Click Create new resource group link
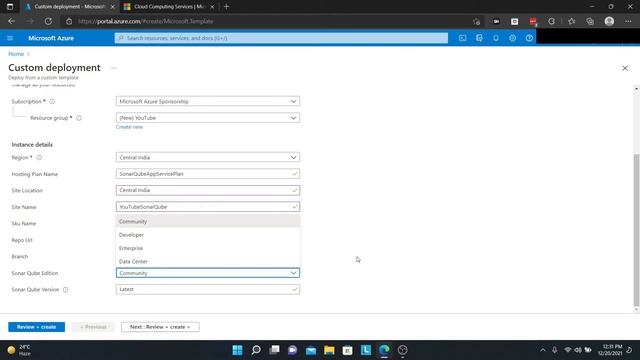Image resolution: width=640 pixels, height=360 pixels. pos(129,127)
